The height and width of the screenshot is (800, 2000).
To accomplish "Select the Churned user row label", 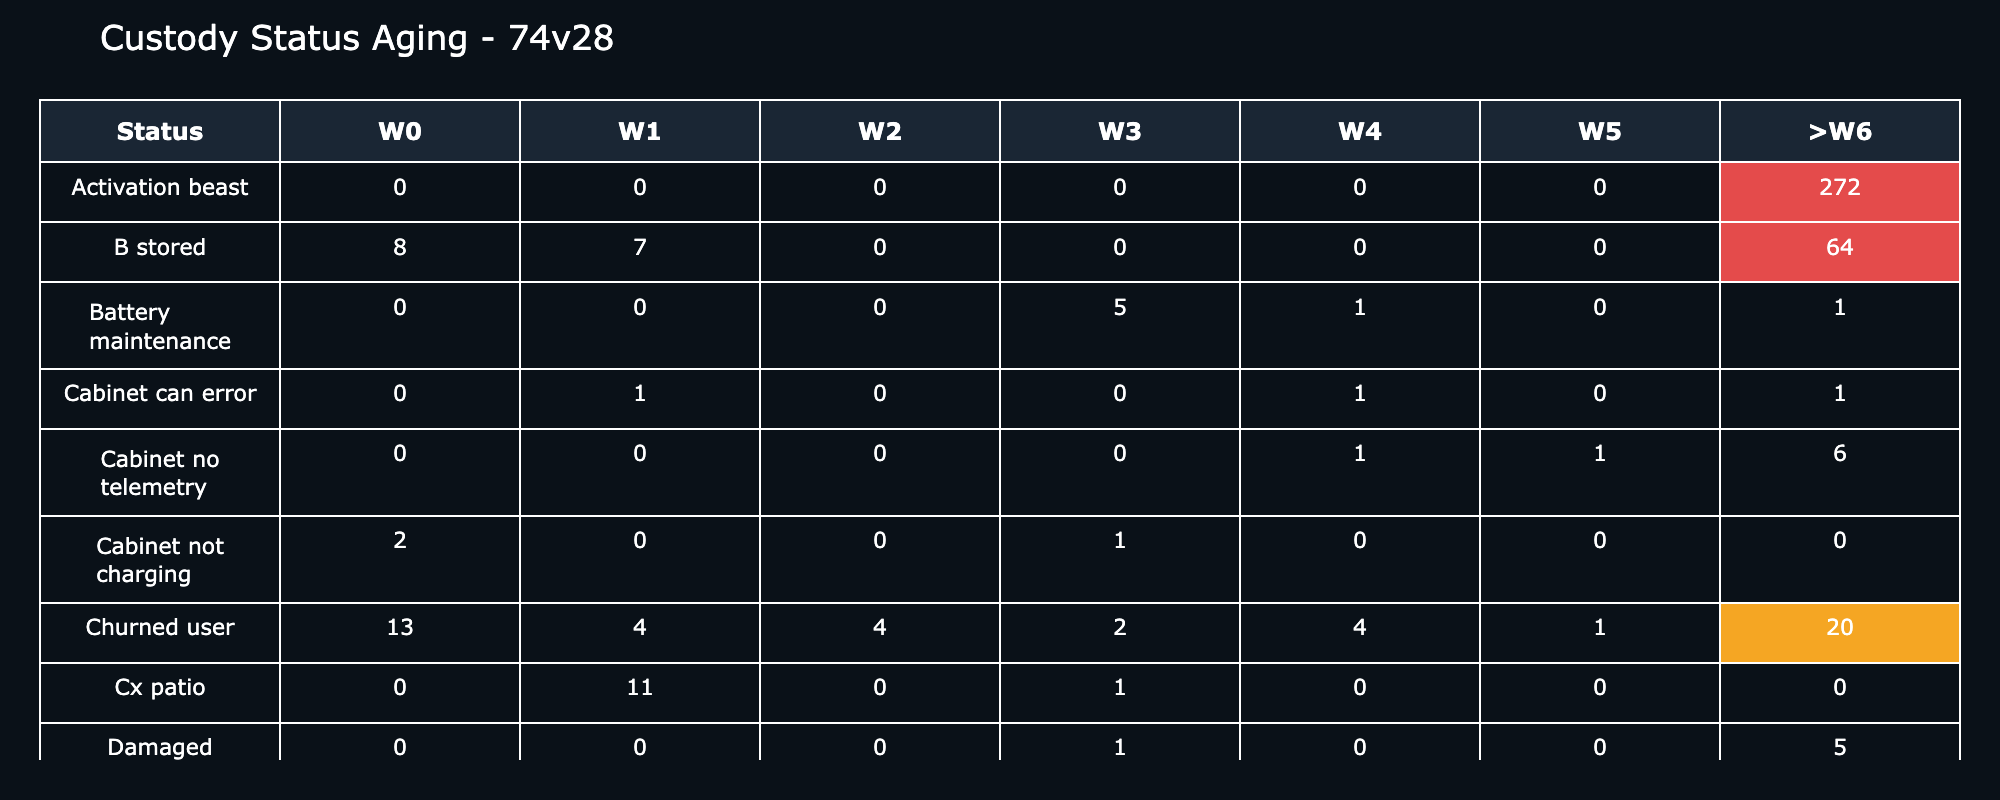I will [160, 628].
